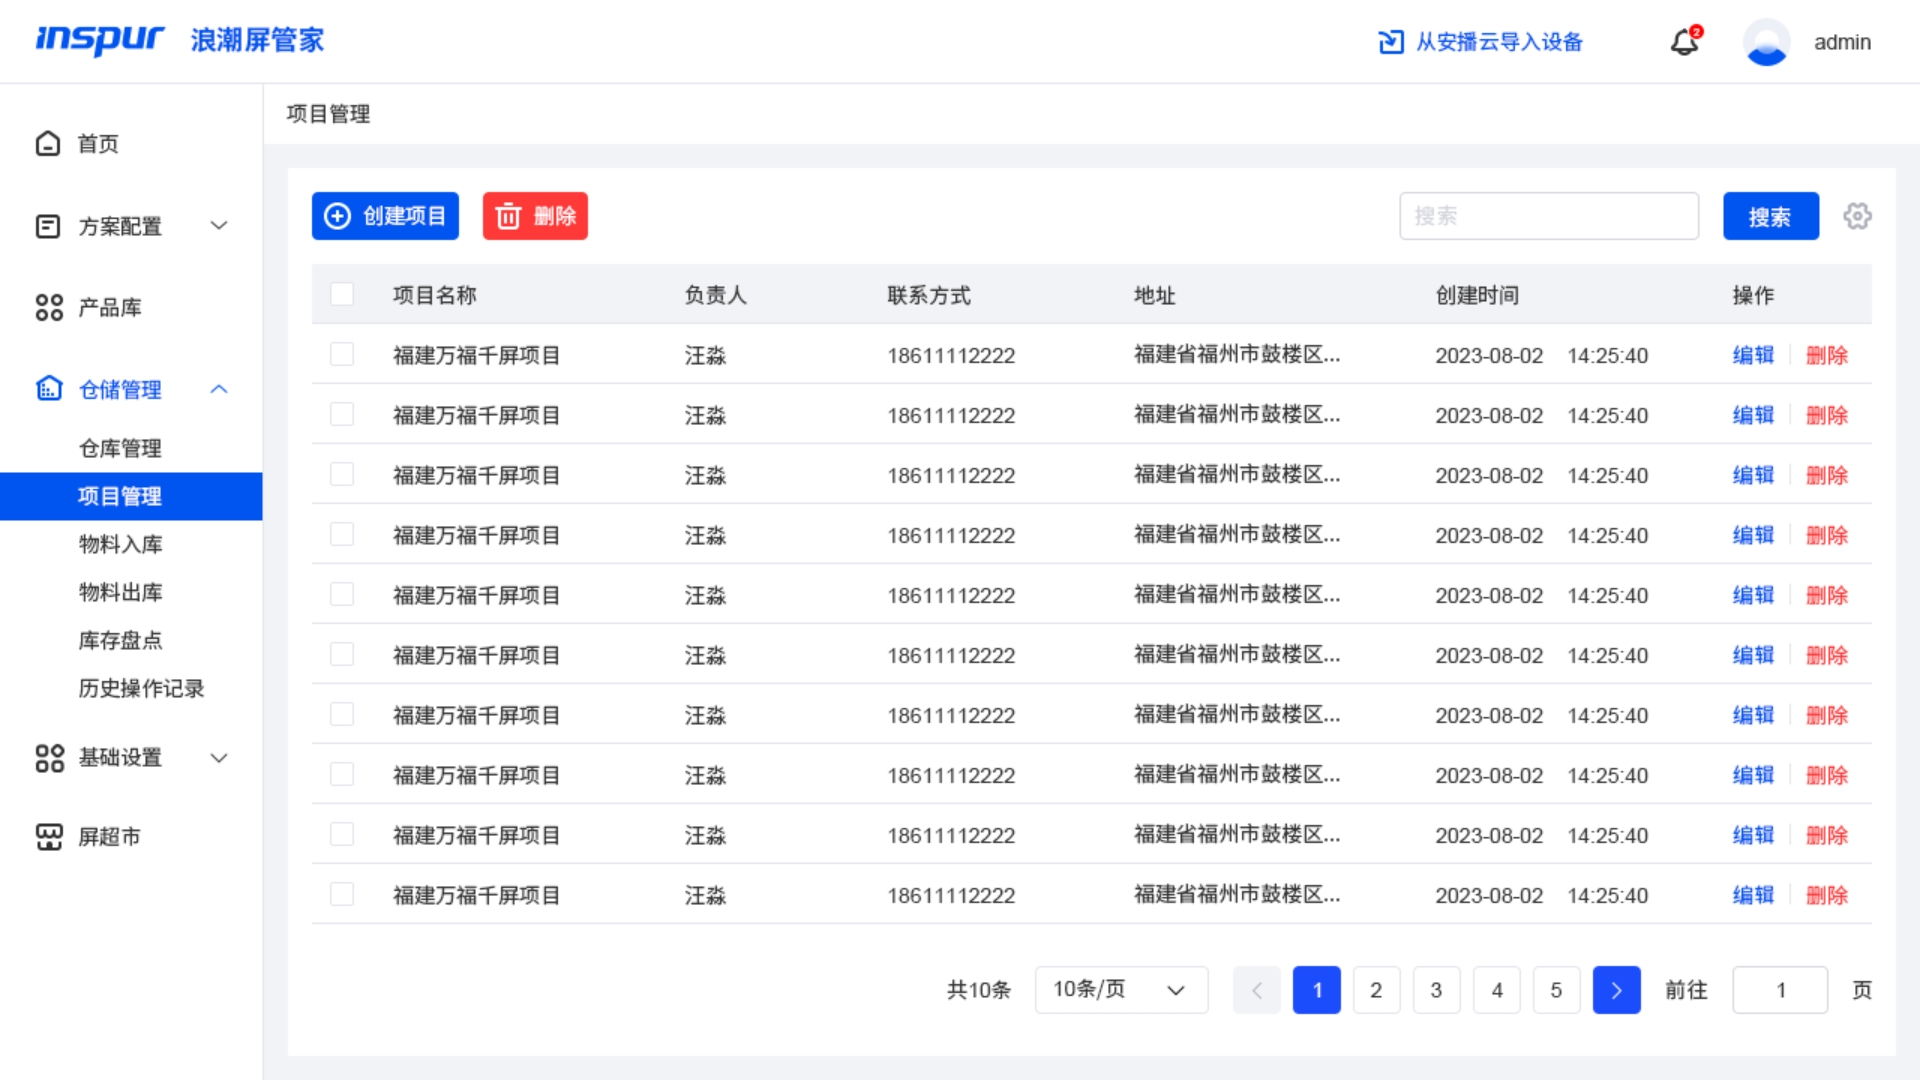The height and width of the screenshot is (1080, 1920).
Task: Open 库存盘点 submenu item
Action: (x=131, y=640)
